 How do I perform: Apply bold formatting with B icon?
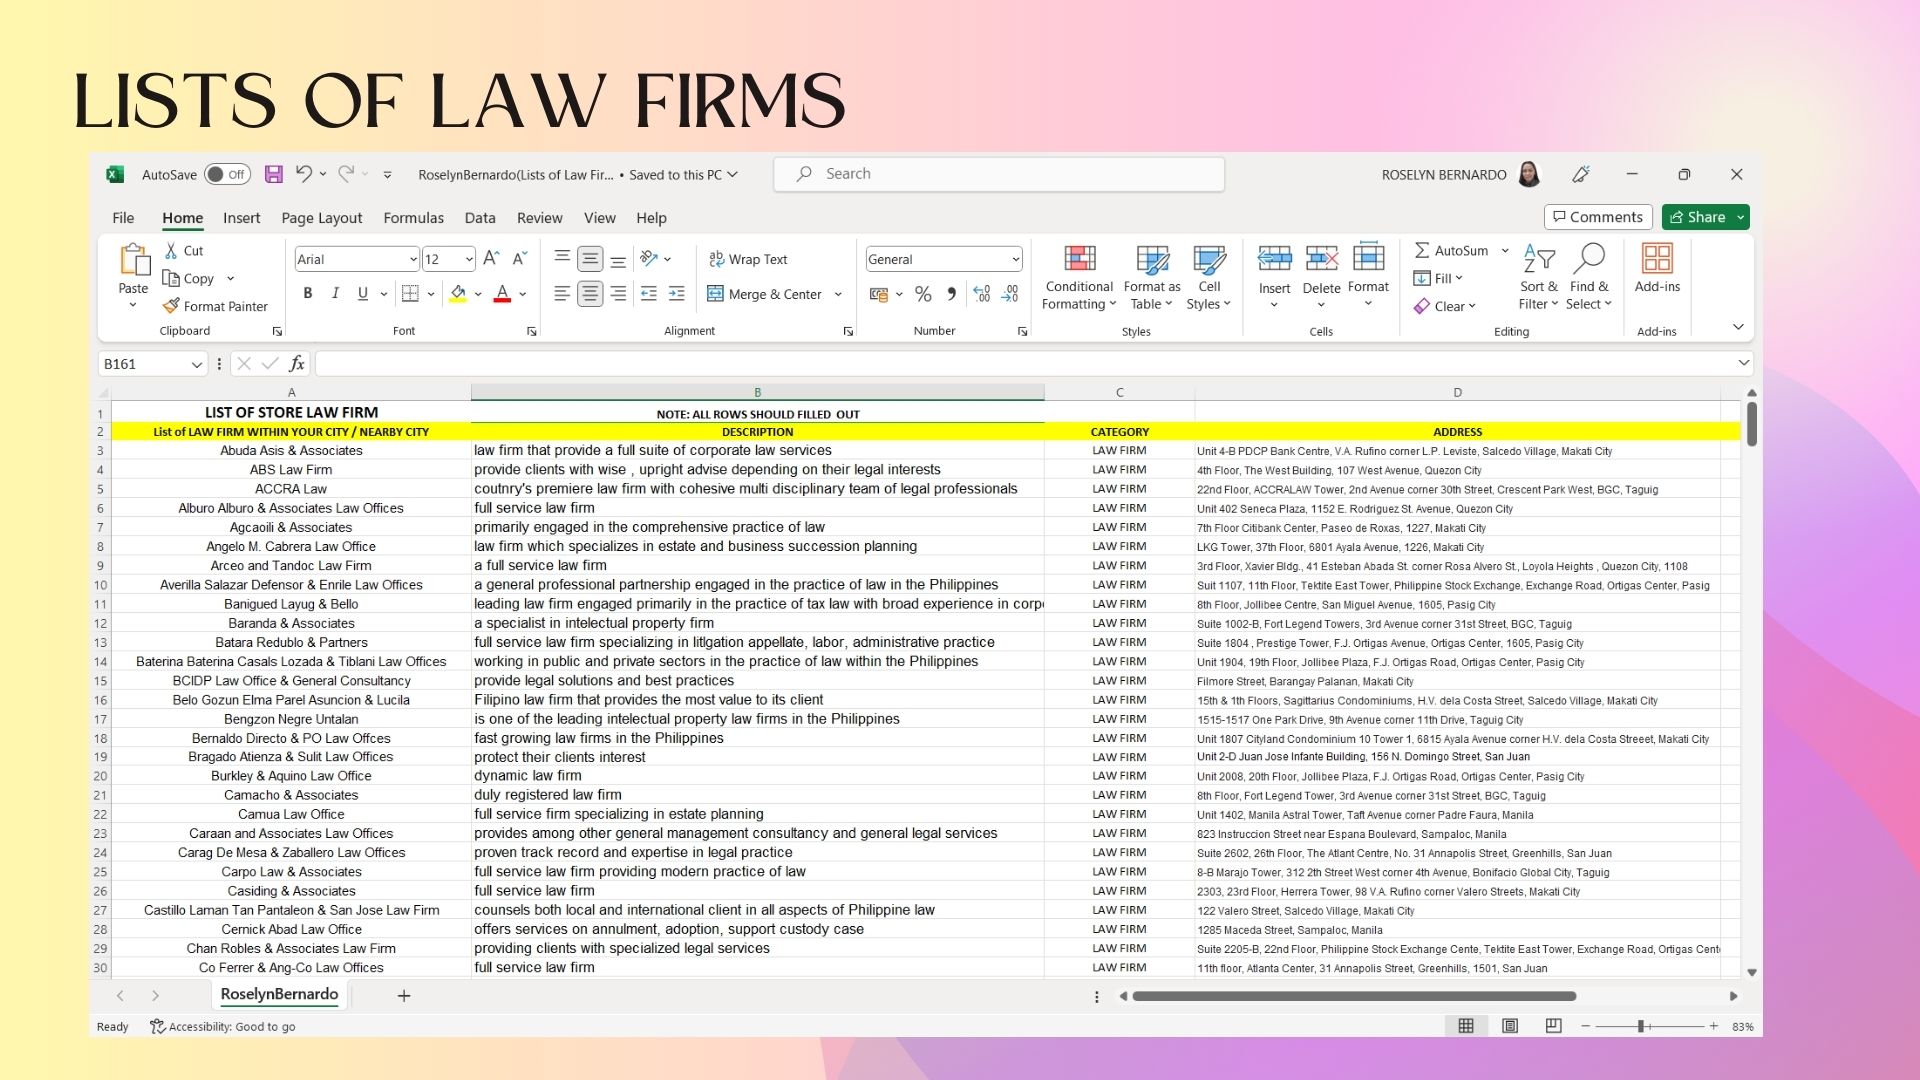307,293
